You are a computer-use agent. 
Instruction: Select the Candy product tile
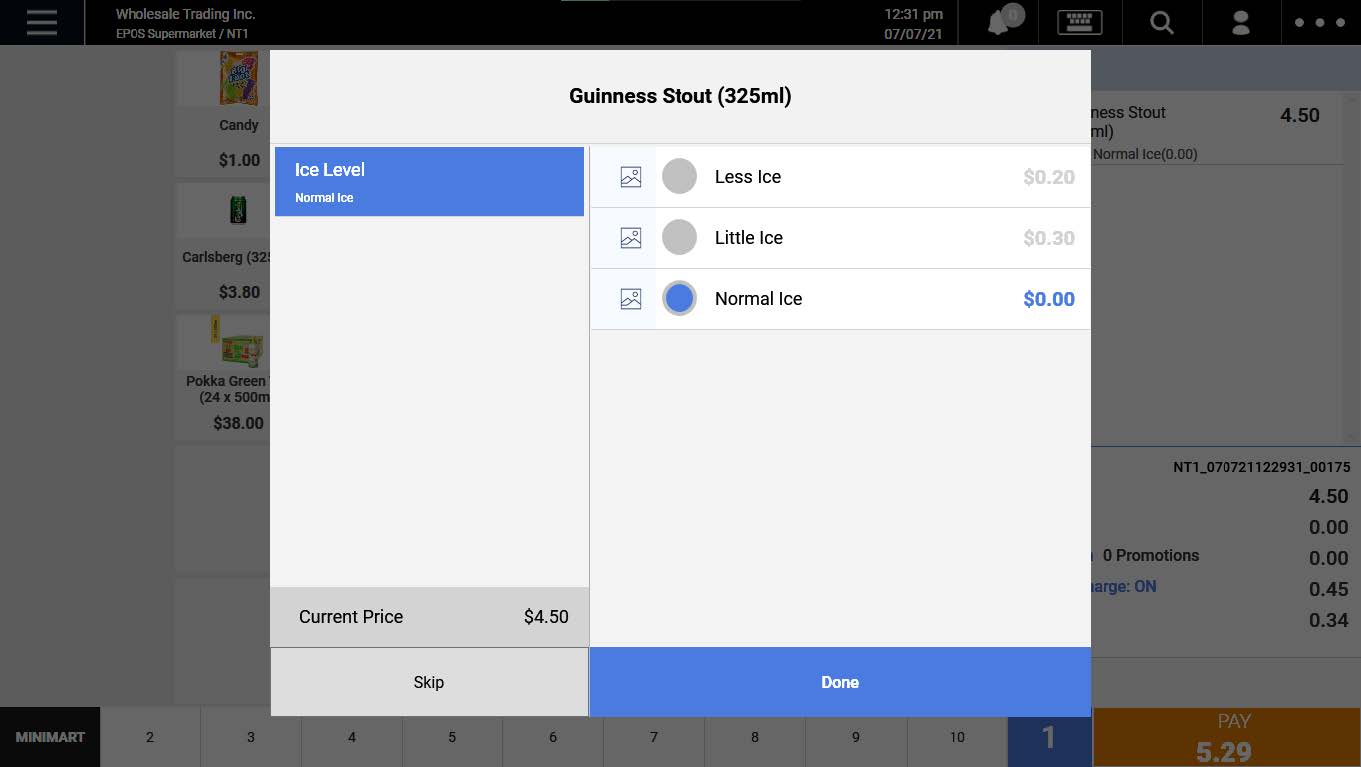pyautogui.click(x=224, y=113)
